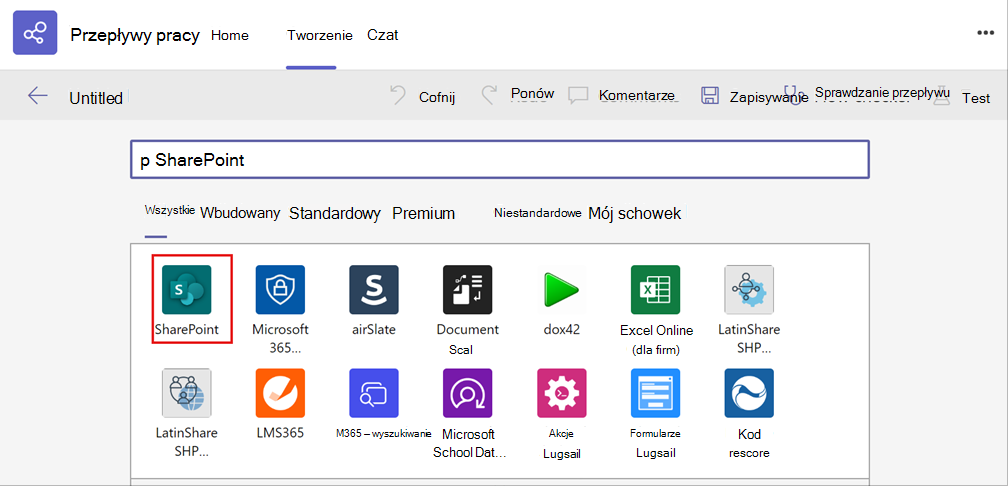Open M365 – wyszukiwanie connector

tap(374, 393)
